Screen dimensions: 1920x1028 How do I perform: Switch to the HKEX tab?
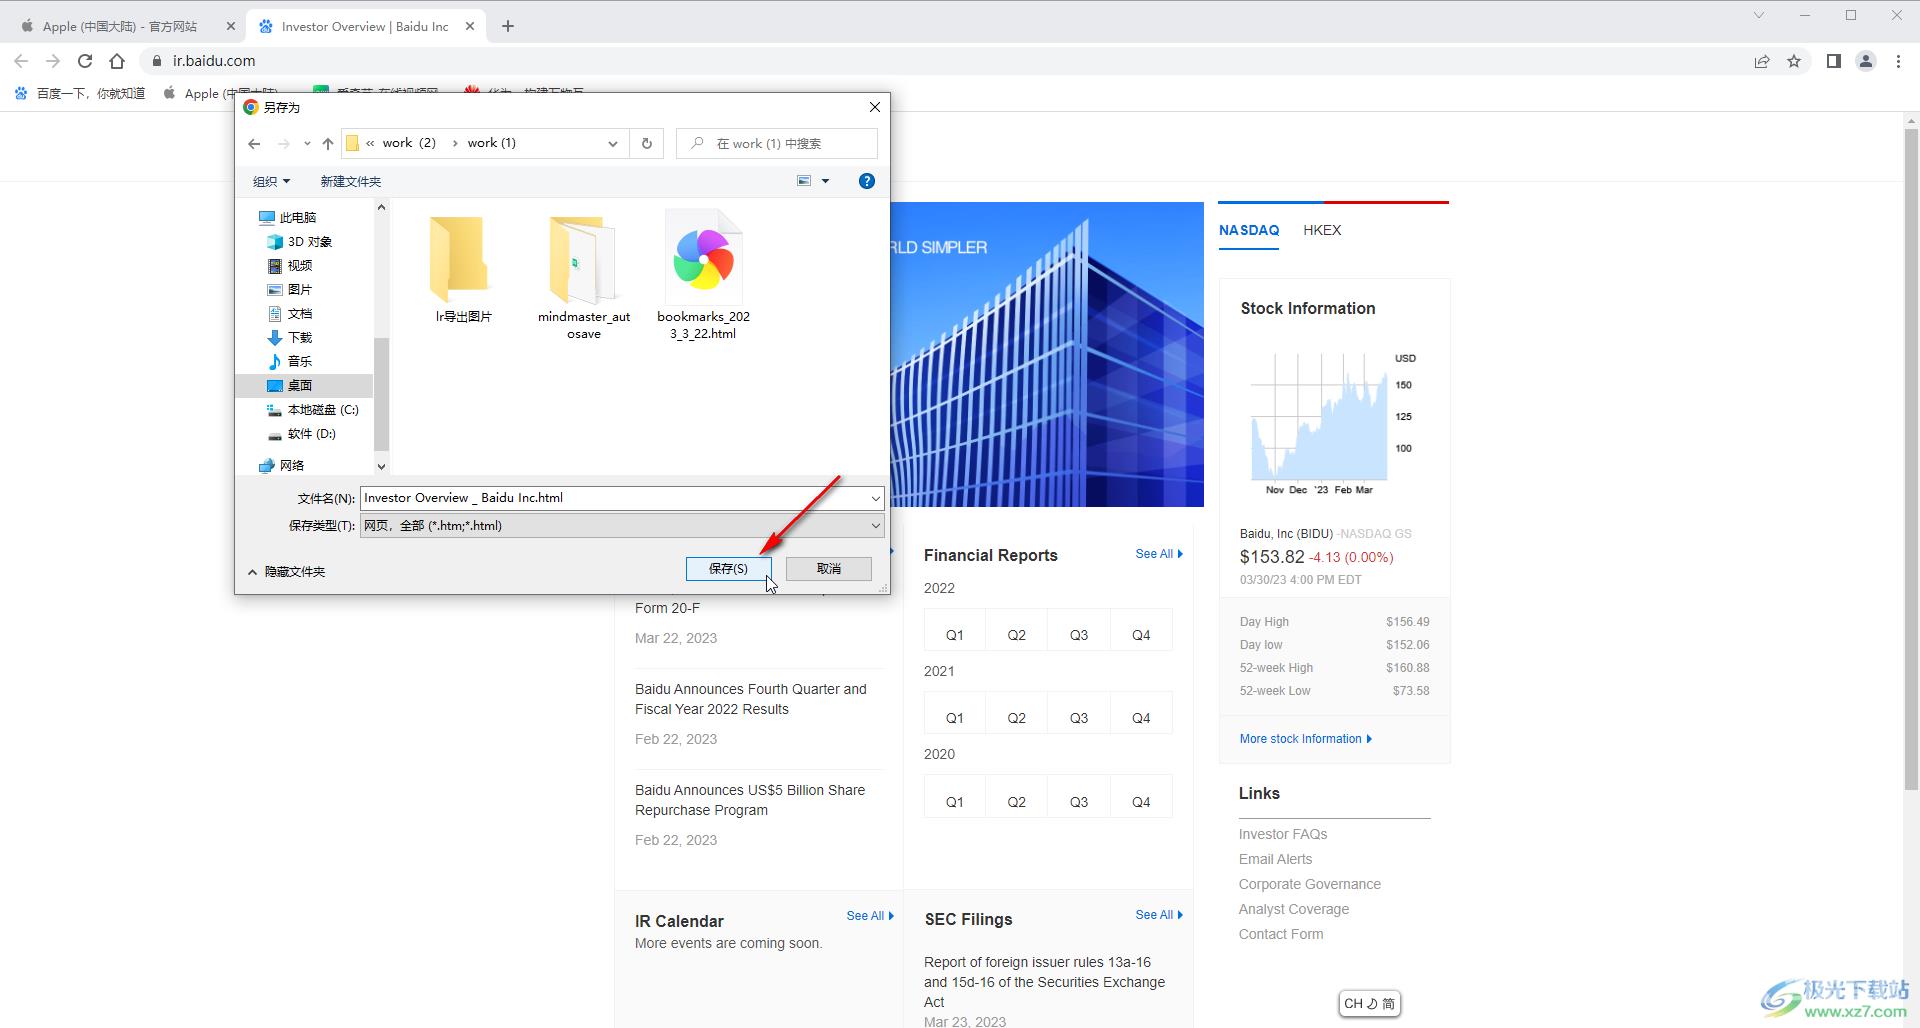pos(1322,230)
